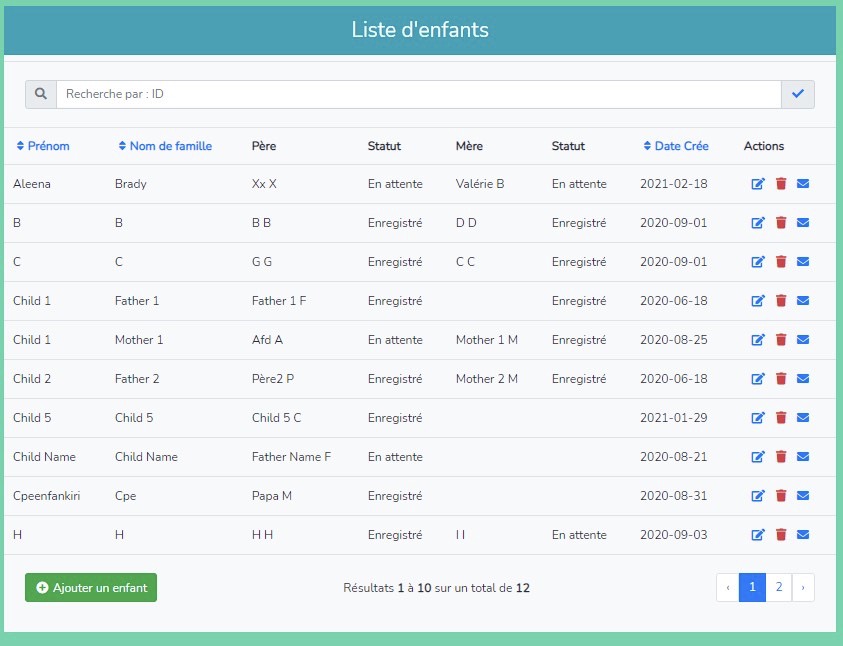Viewport: 843px width, 646px height.
Task: Open edit for Child 1 Mother 1 row
Action: (x=758, y=340)
